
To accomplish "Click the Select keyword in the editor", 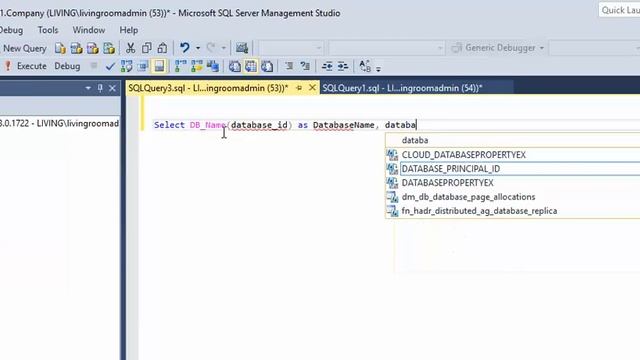I will [169, 125].
